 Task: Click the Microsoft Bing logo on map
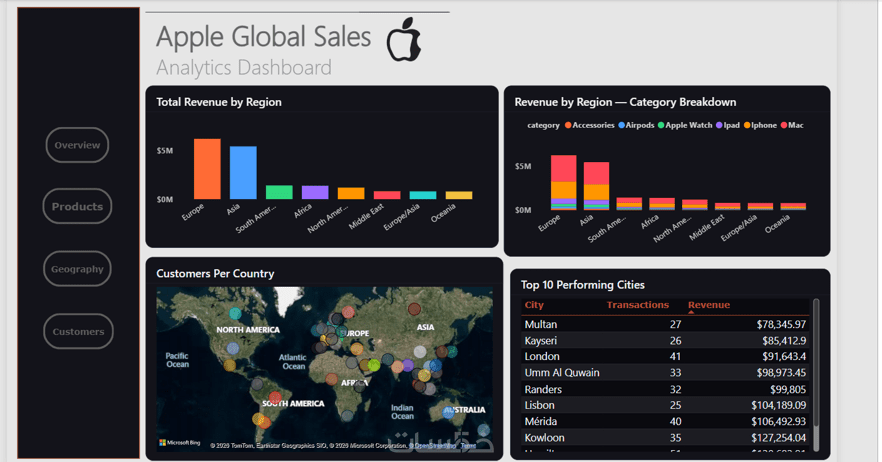(x=179, y=443)
